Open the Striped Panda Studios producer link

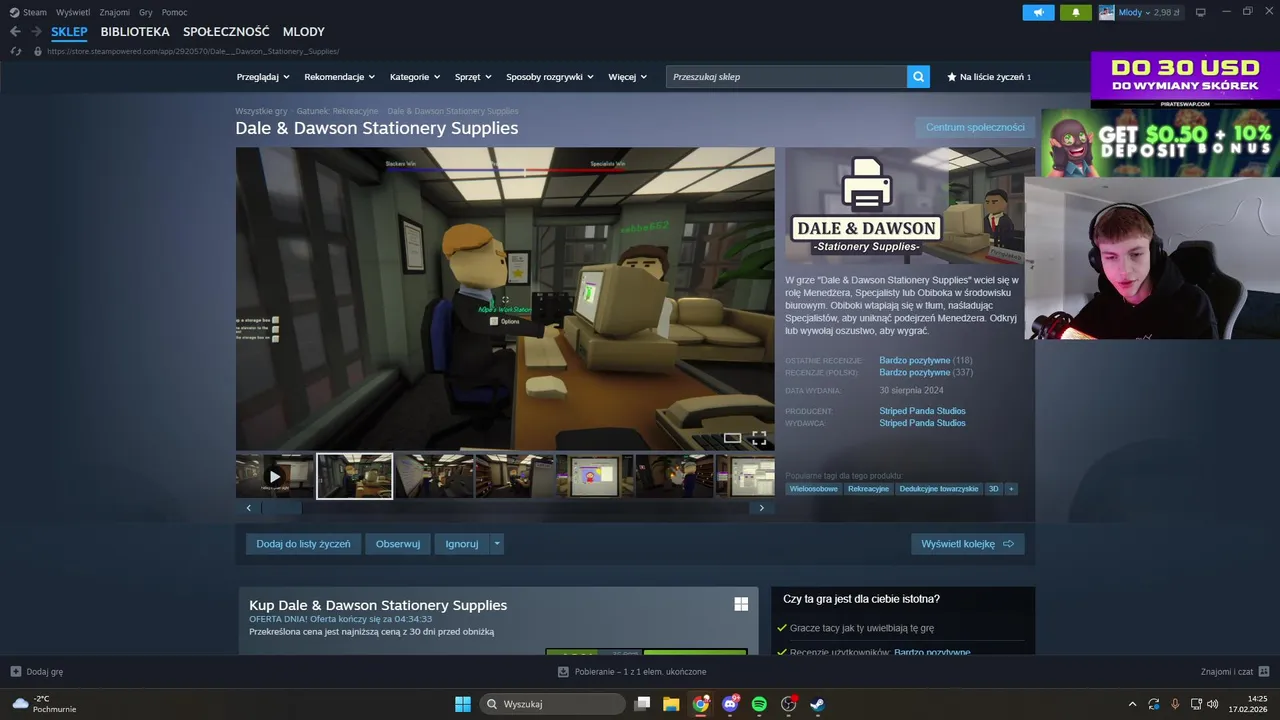click(x=922, y=411)
